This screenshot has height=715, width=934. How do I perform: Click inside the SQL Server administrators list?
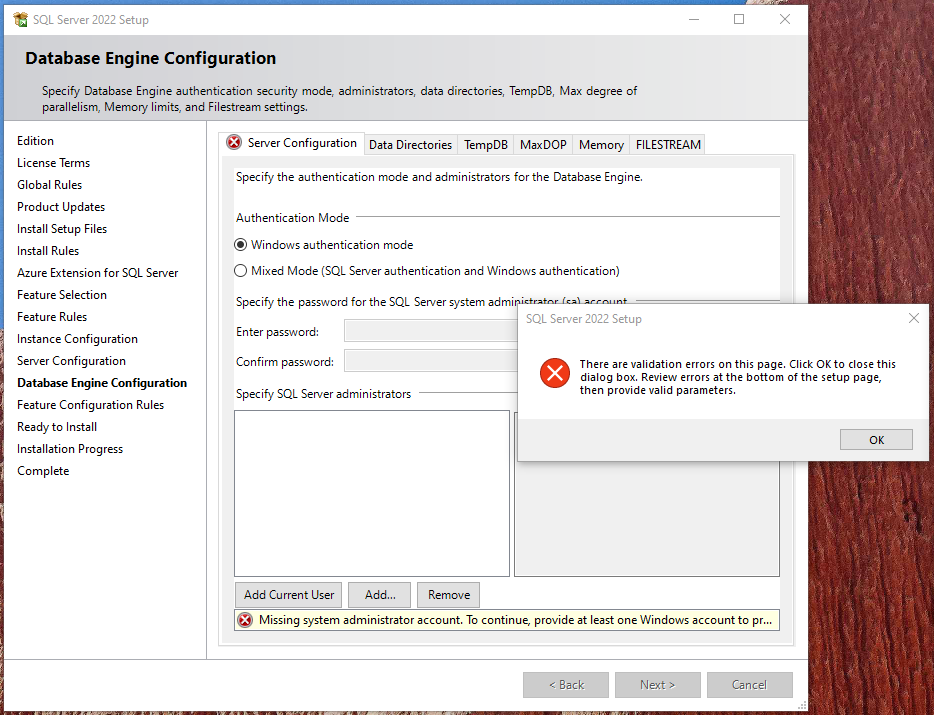(x=372, y=492)
